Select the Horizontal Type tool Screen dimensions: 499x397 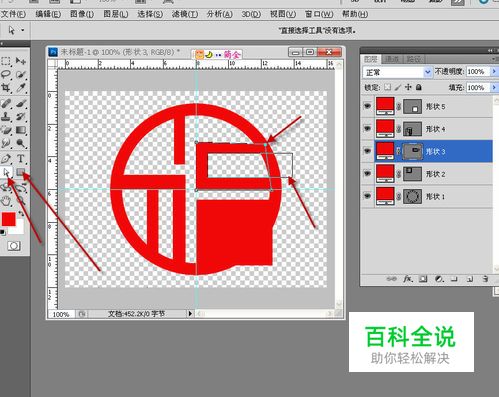[x=21, y=158]
